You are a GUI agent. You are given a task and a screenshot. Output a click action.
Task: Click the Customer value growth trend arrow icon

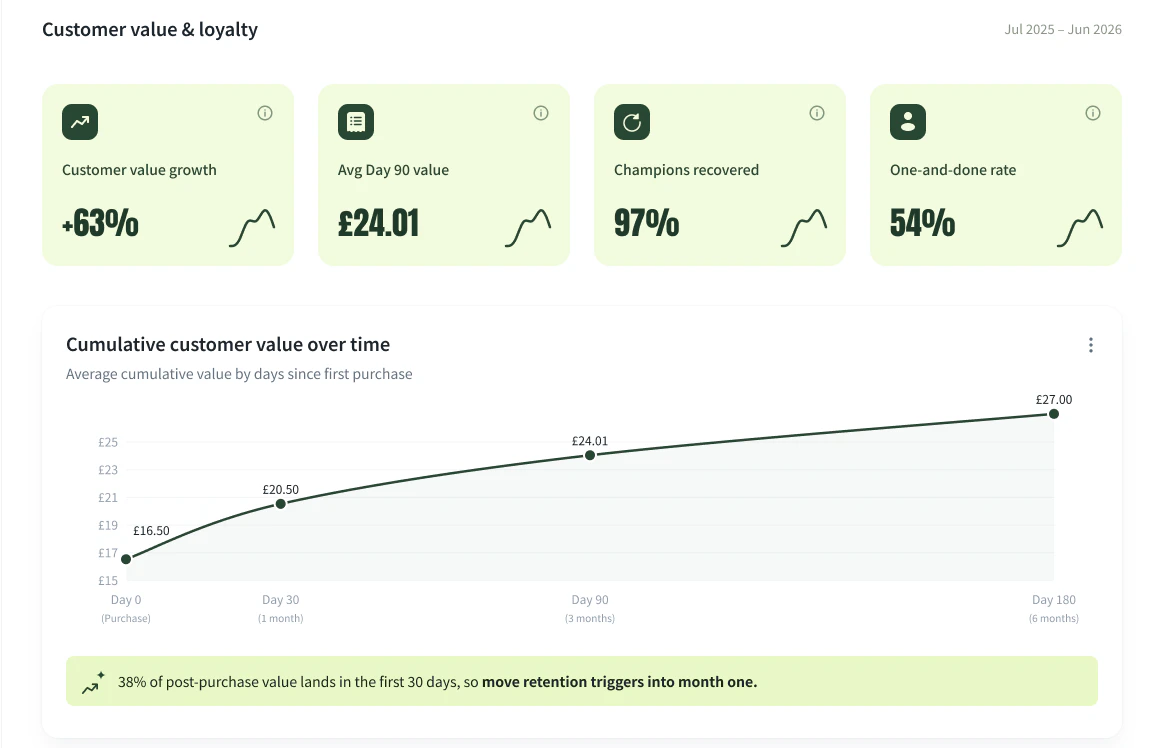coord(80,122)
